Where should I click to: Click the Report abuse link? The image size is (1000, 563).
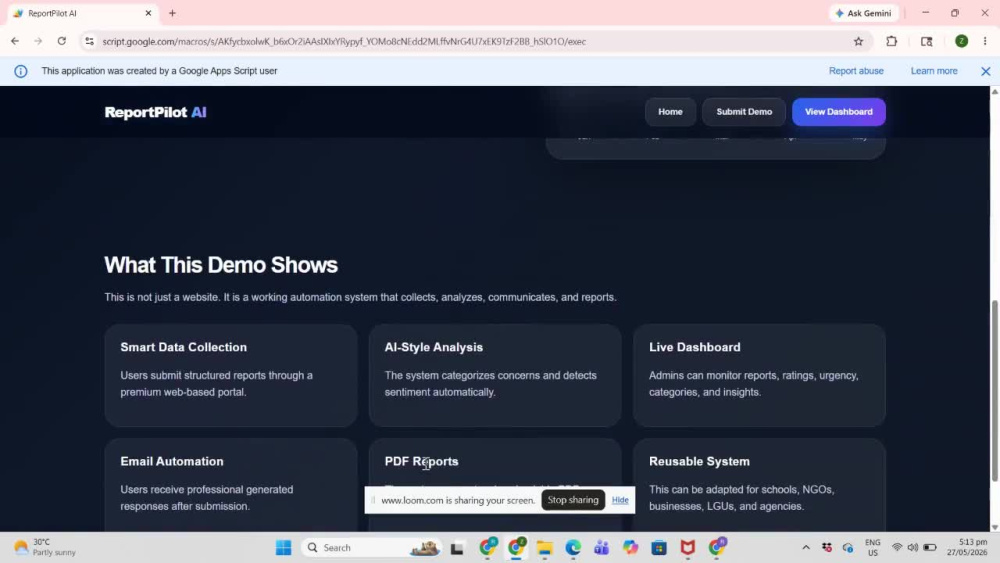(856, 71)
